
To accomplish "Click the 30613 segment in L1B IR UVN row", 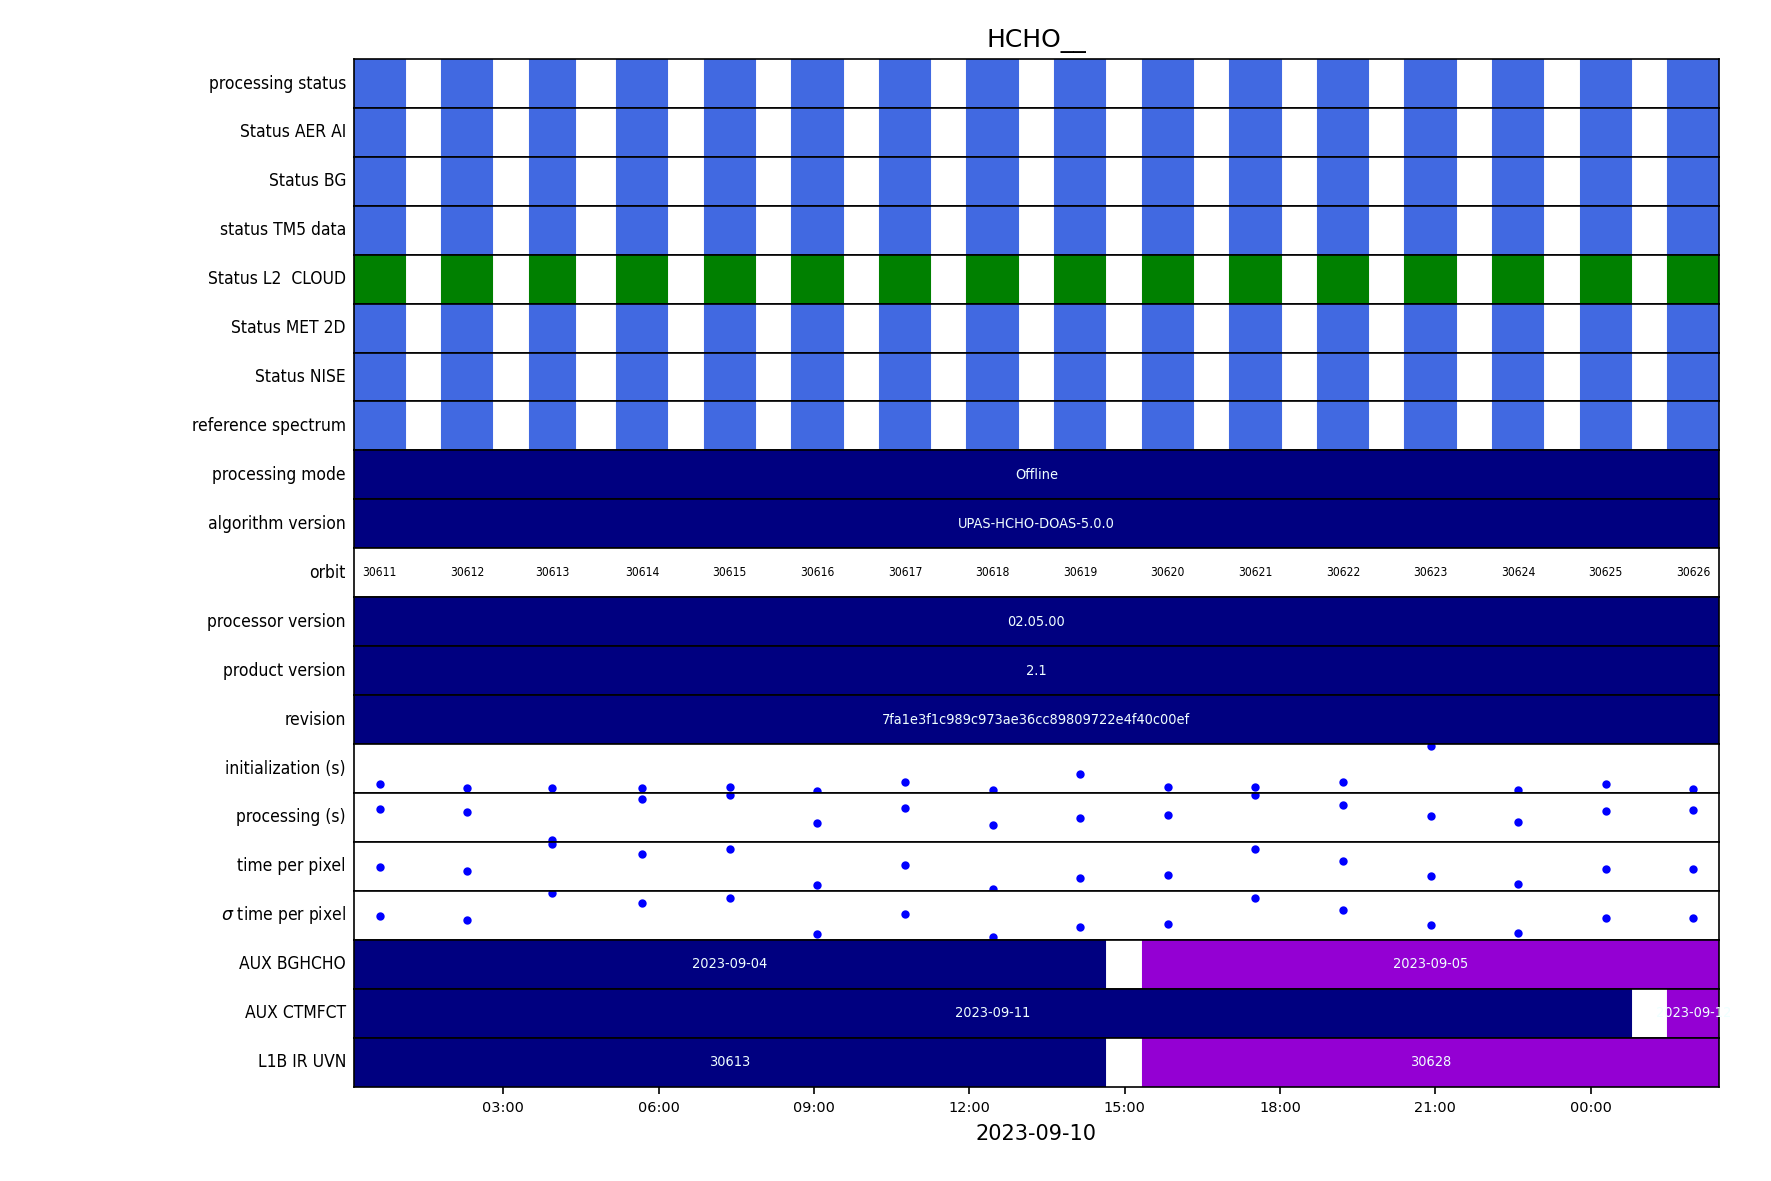I will tap(729, 1062).
